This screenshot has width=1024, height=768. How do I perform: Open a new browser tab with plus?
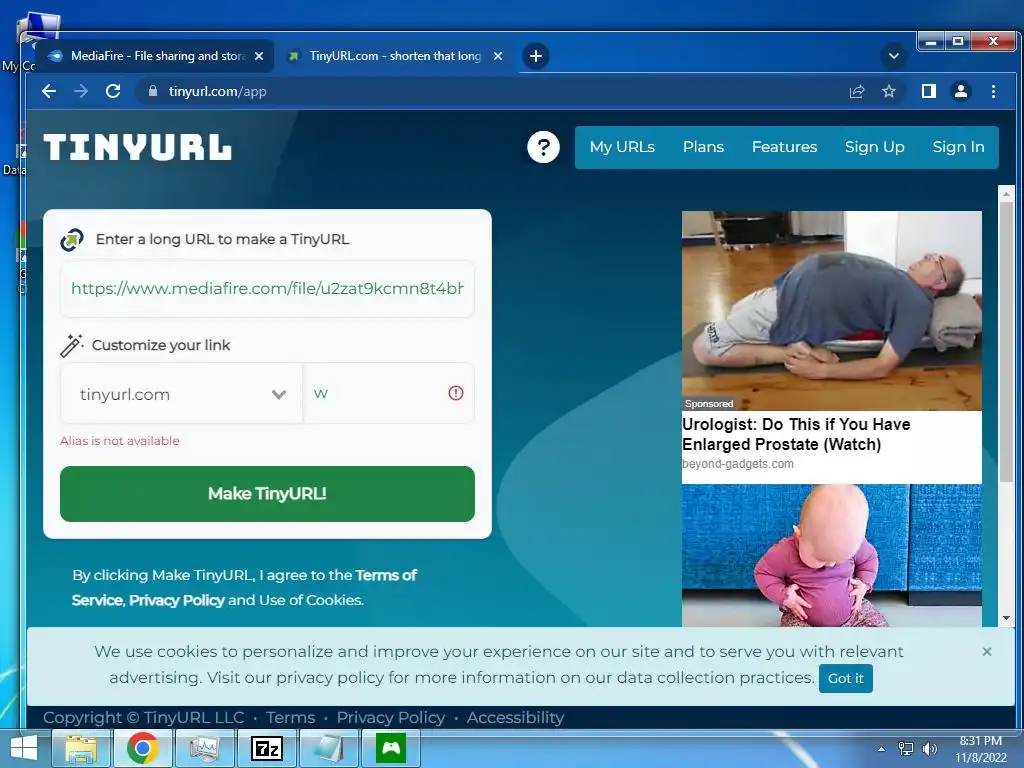(x=536, y=56)
